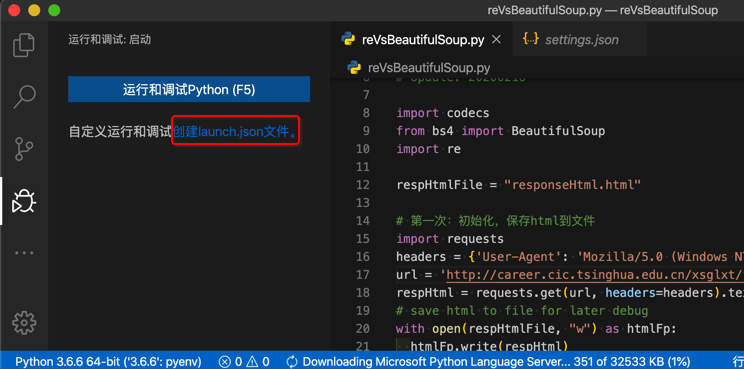Click the "responseHtml.html" string in code
This screenshot has width=744, height=369.
tap(573, 184)
